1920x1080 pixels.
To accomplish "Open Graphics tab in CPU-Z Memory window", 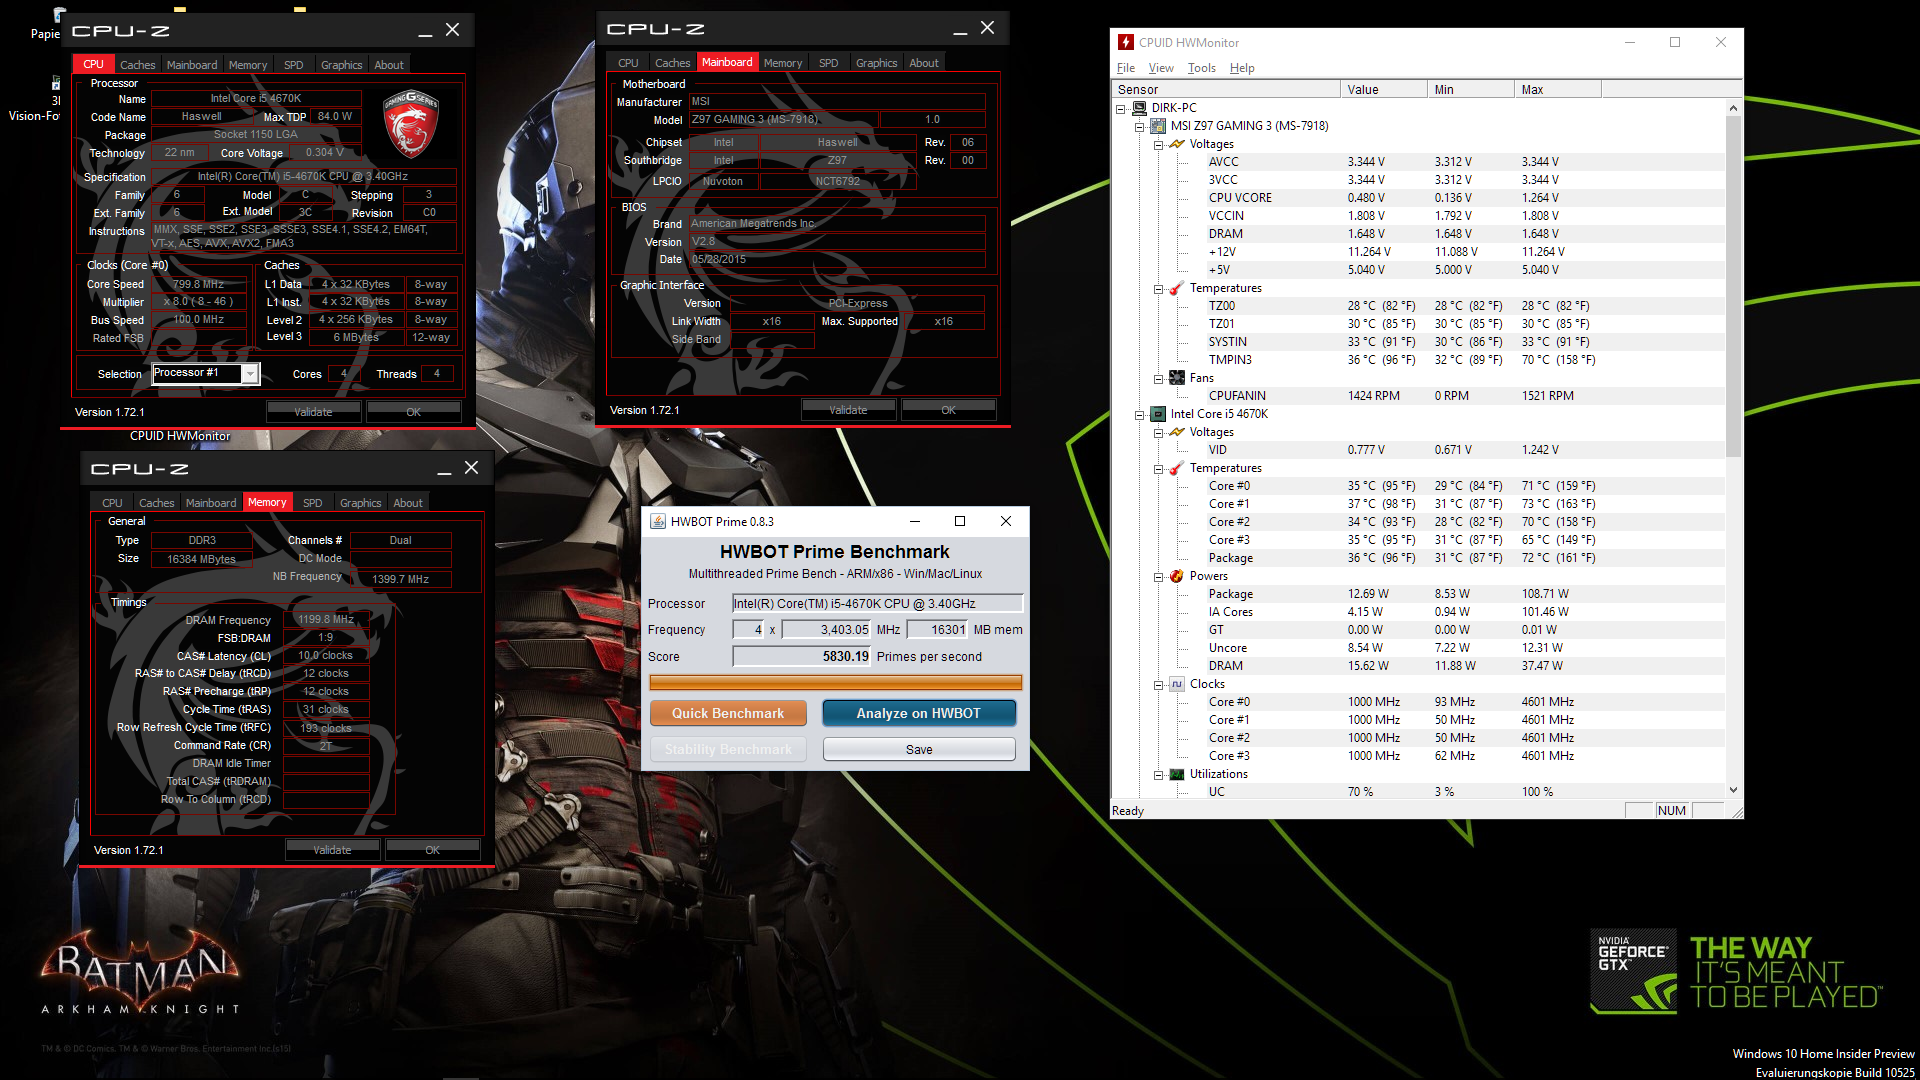I will [360, 503].
